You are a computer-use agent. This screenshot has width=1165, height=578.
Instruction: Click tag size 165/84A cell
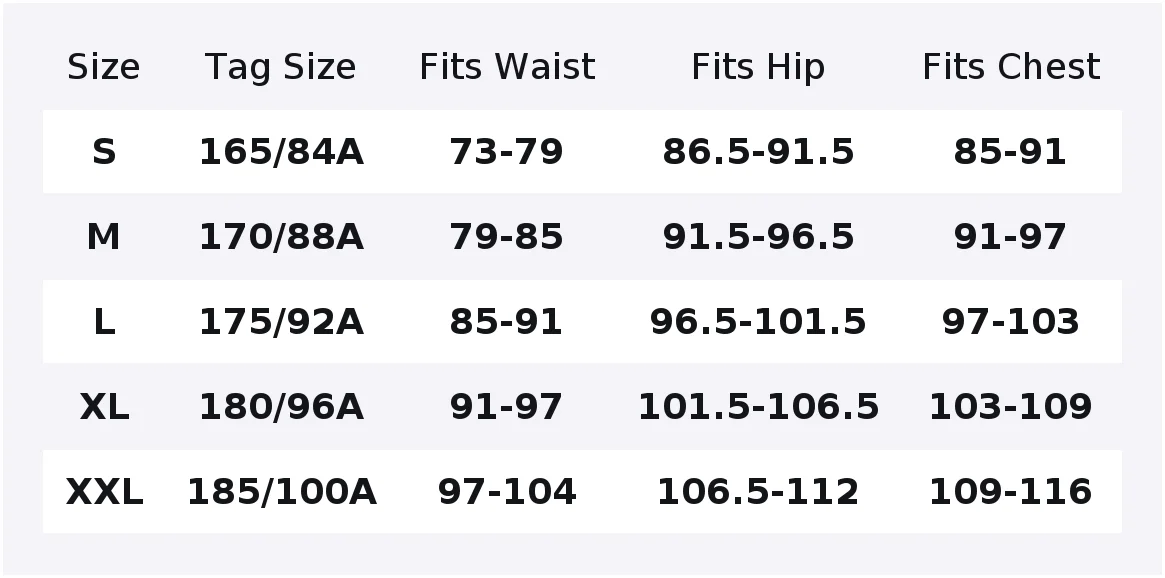[x=282, y=152]
